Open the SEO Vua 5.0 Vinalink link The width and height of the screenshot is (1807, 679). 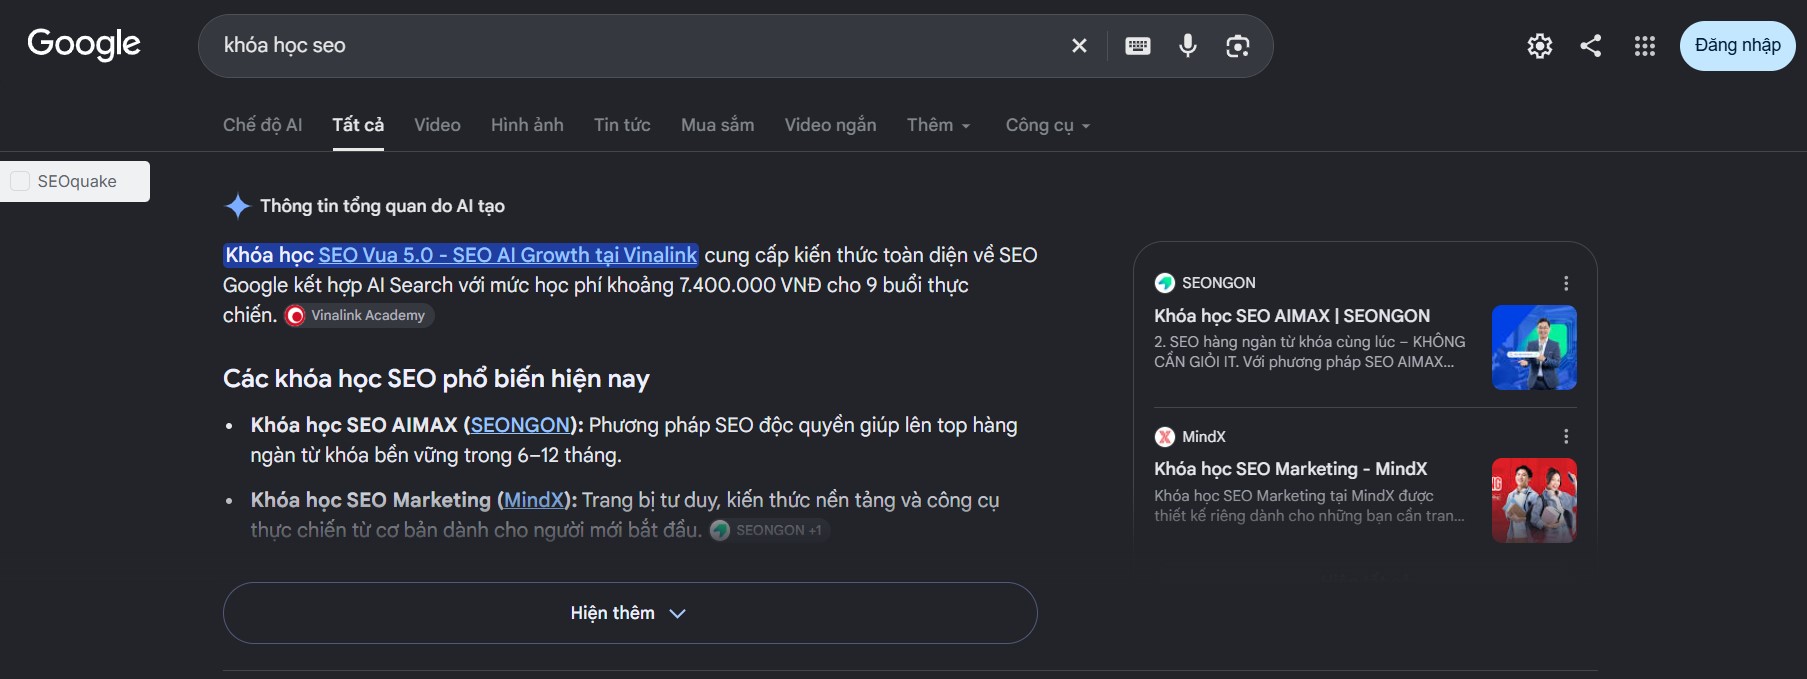(x=508, y=255)
